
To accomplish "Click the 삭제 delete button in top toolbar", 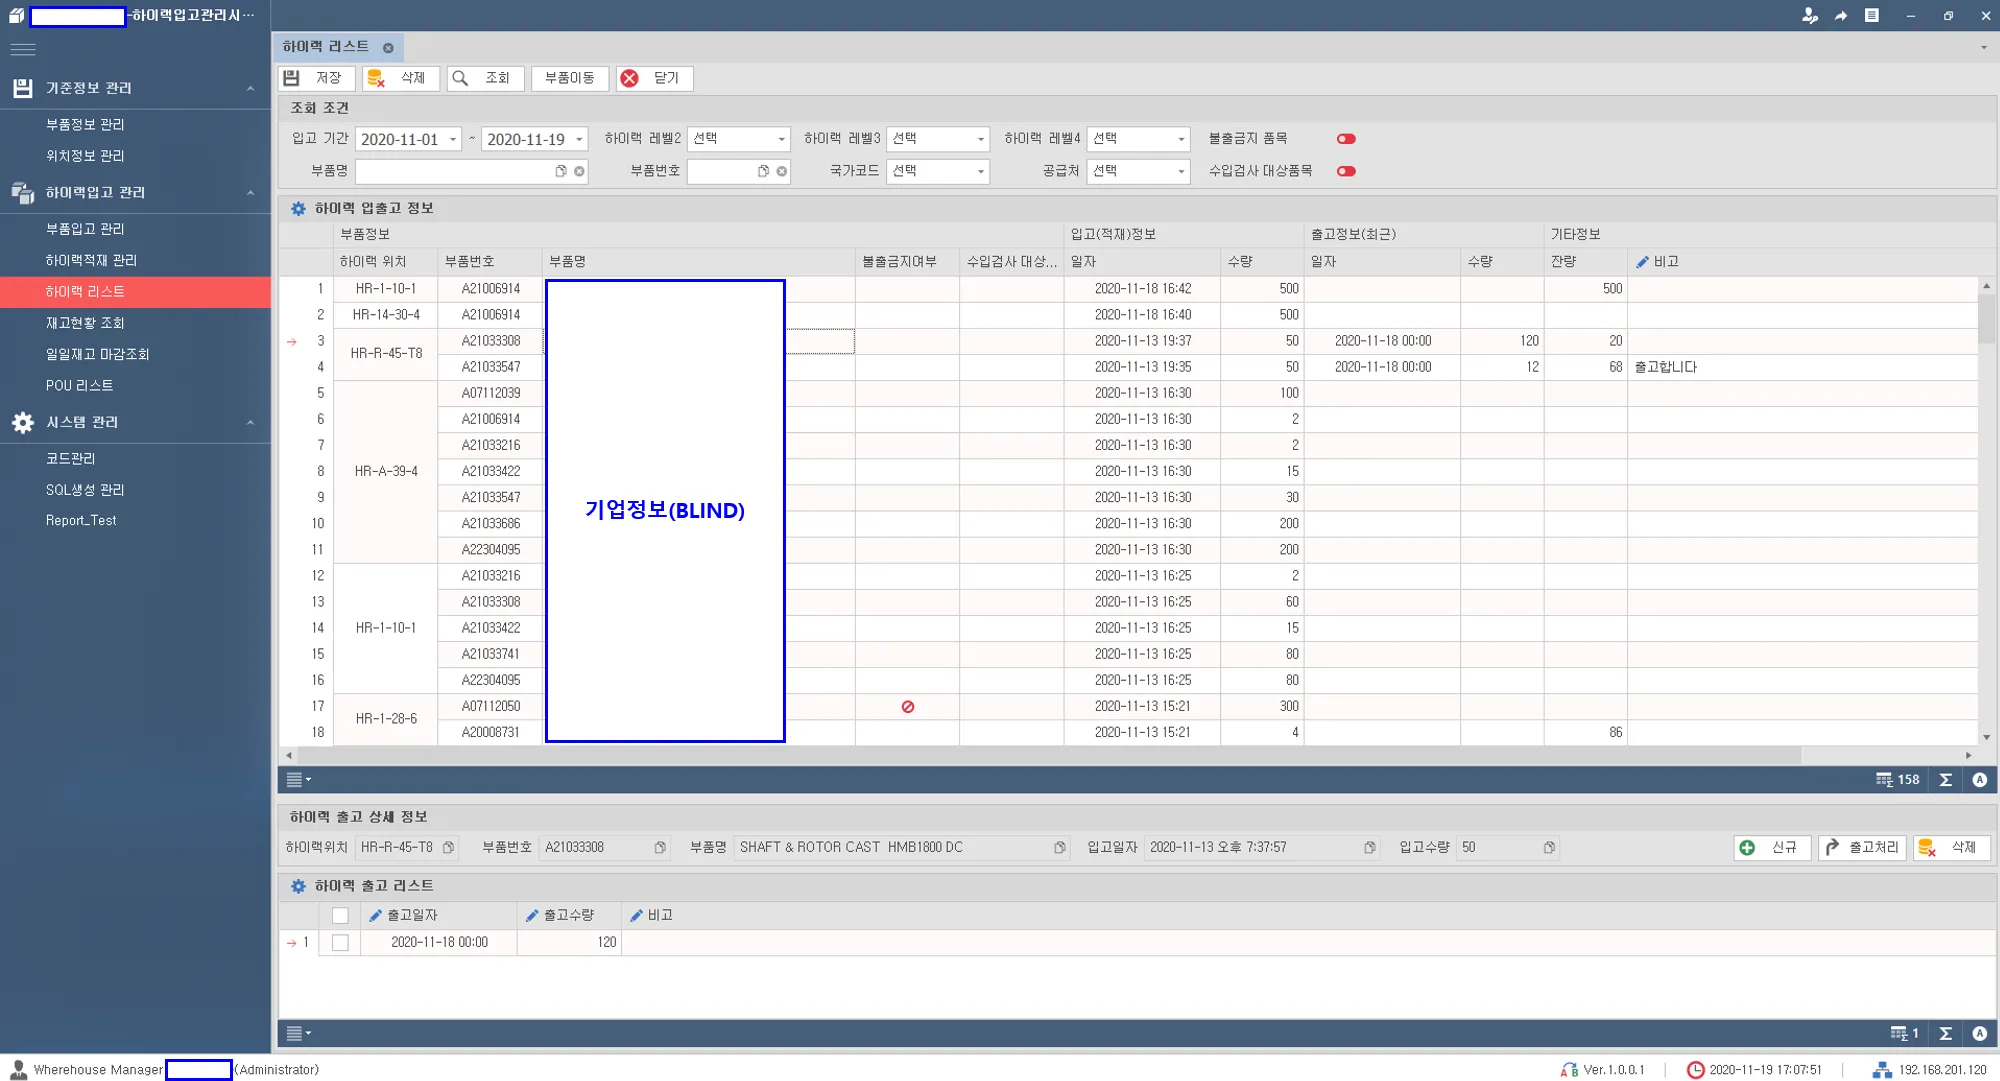I will [400, 78].
